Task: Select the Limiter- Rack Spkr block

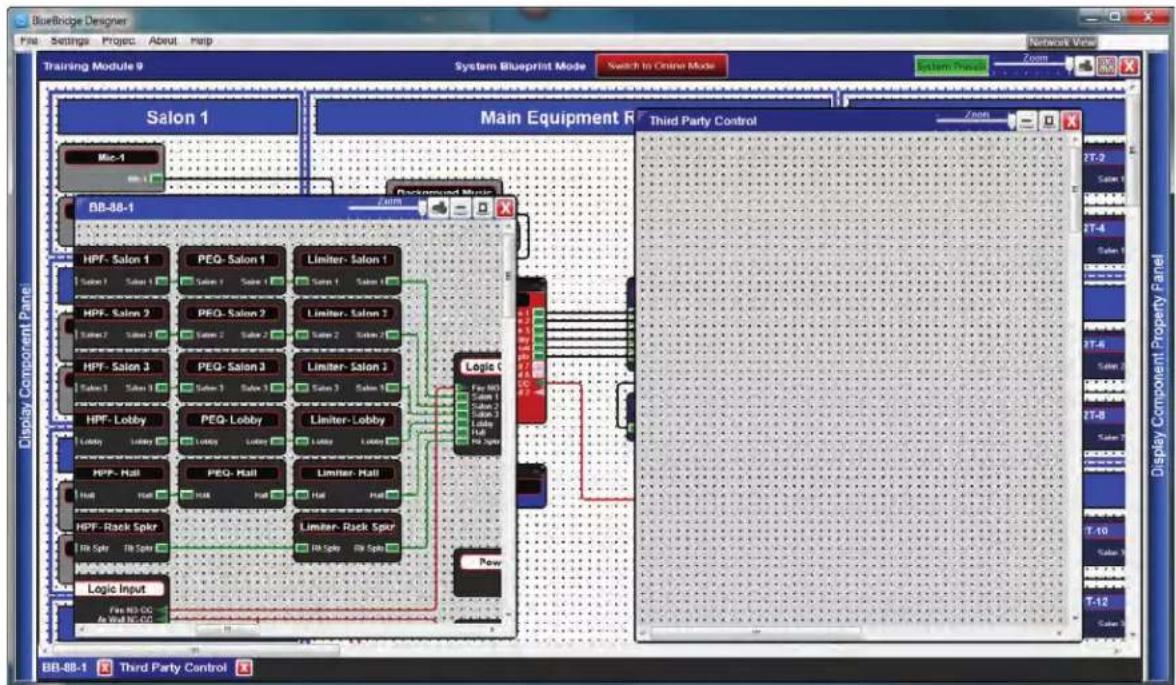Action: pos(346,537)
